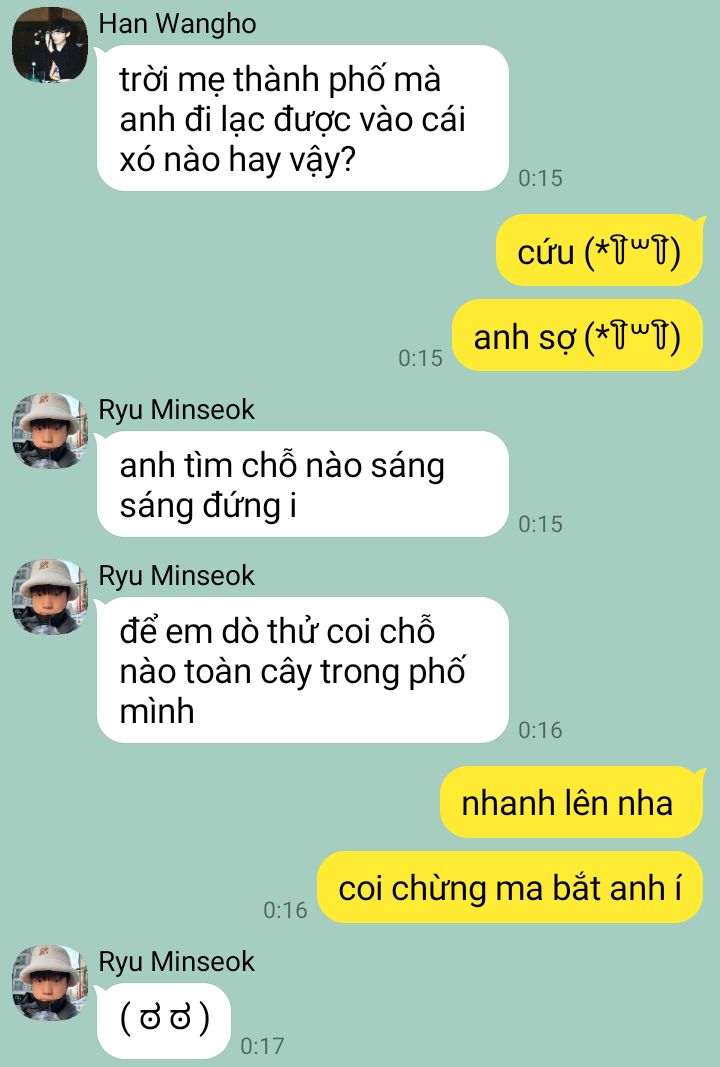Click Ryu Minseok name above 'để em dò'
This screenshot has height=1067, width=720.
coord(177,576)
